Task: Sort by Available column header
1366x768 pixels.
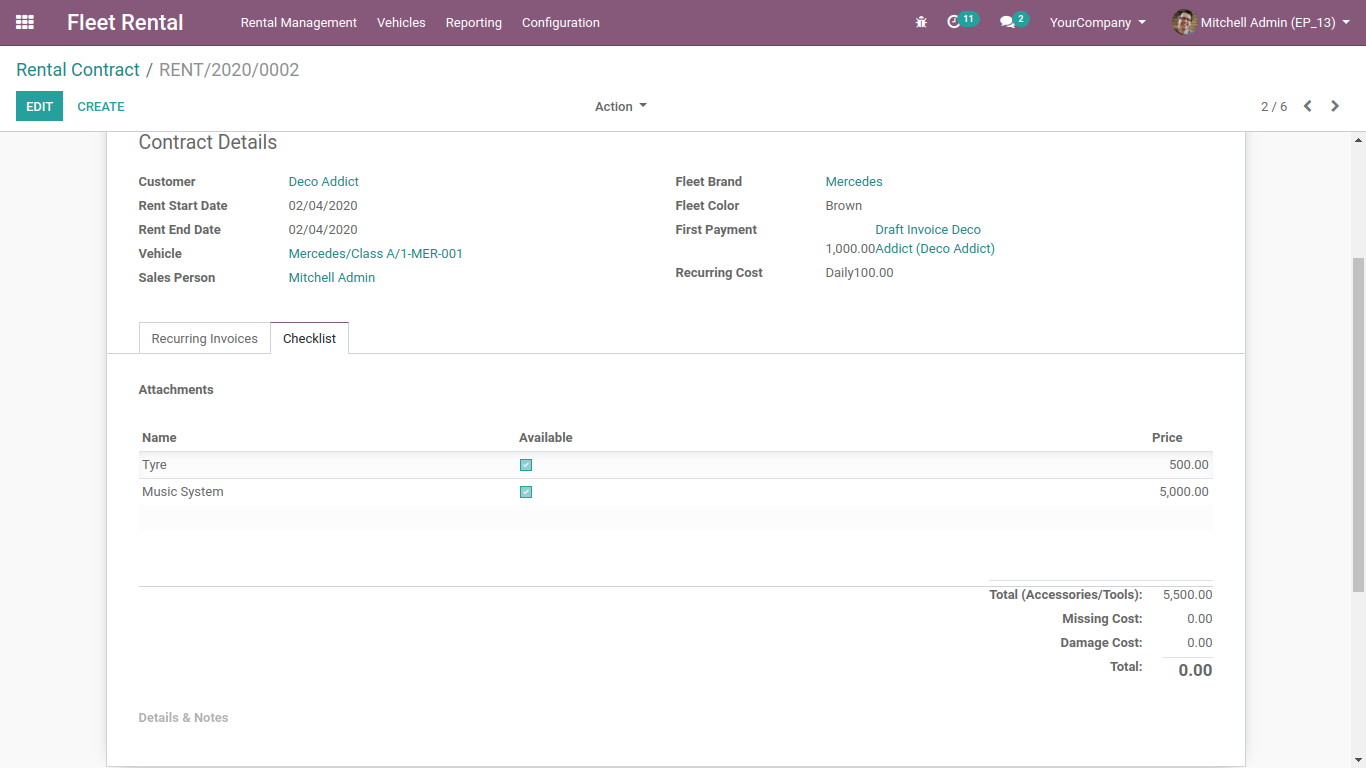Action: tap(546, 438)
